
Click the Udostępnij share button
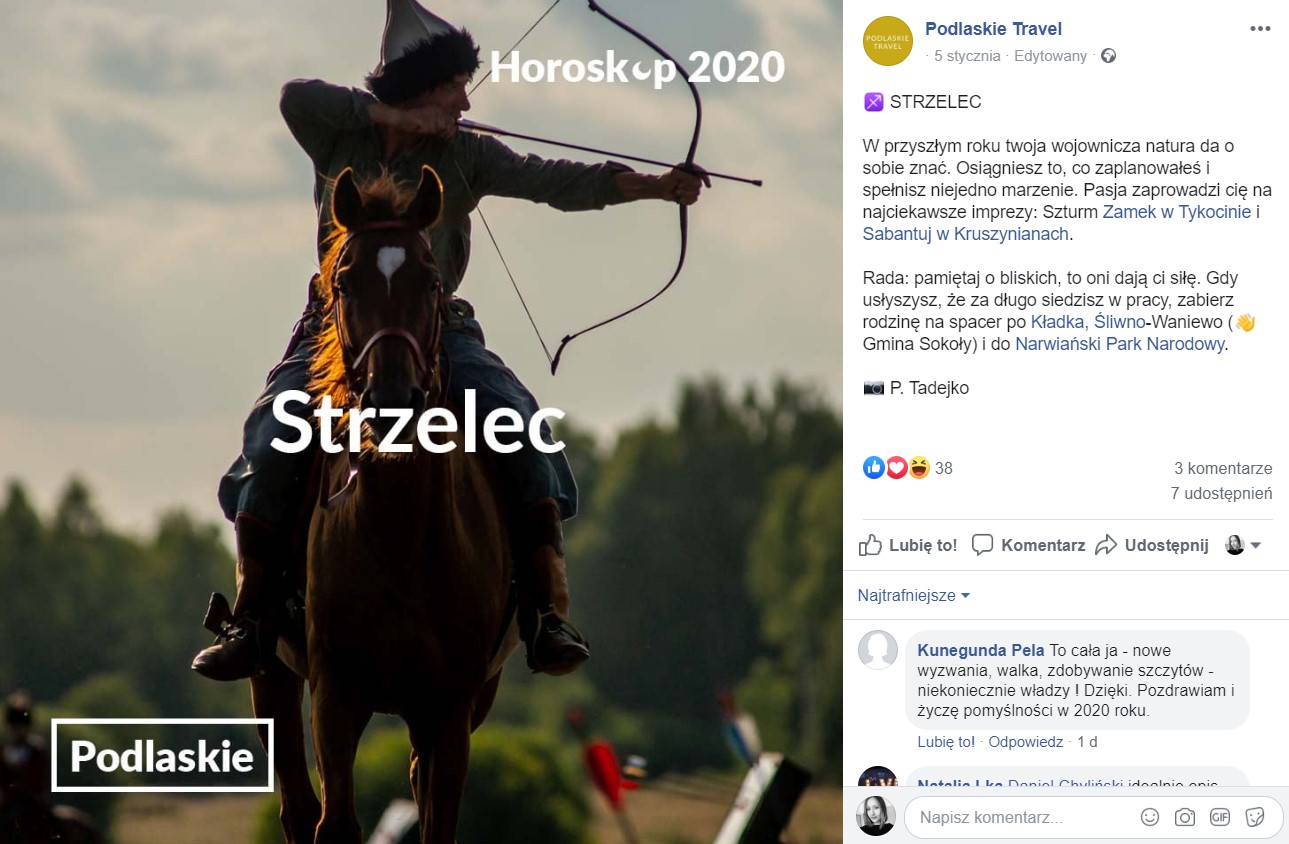tap(1152, 545)
